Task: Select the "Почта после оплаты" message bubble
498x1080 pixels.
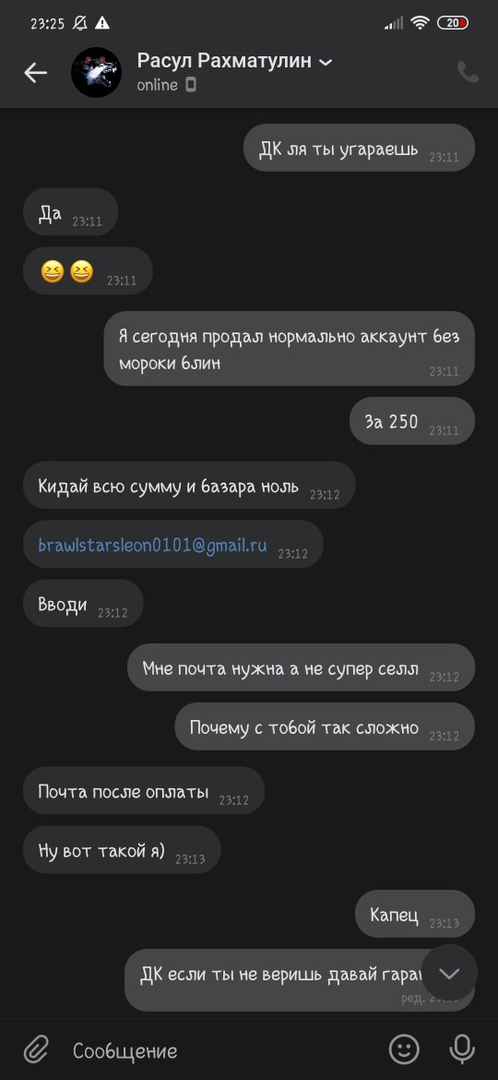Action: click(x=144, y=791)
